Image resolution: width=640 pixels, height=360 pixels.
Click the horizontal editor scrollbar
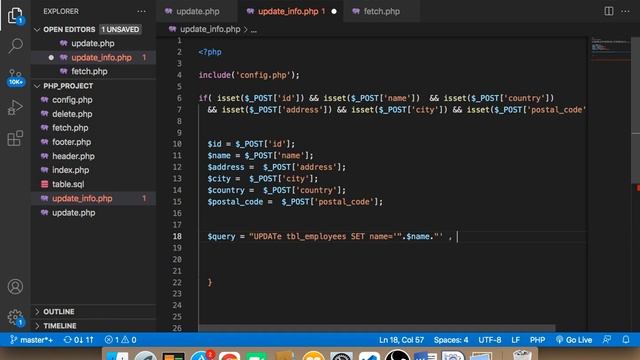click(x=377, y=328)
